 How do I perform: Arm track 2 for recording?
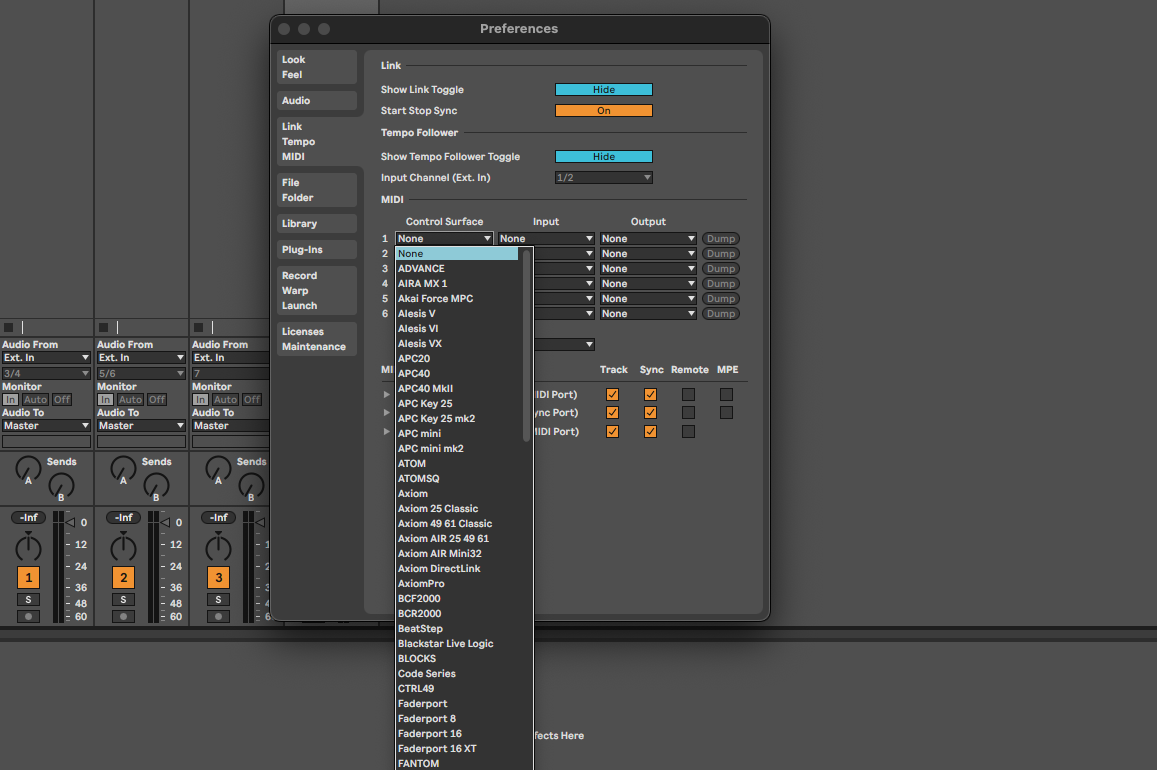click(x=123, y=617)
